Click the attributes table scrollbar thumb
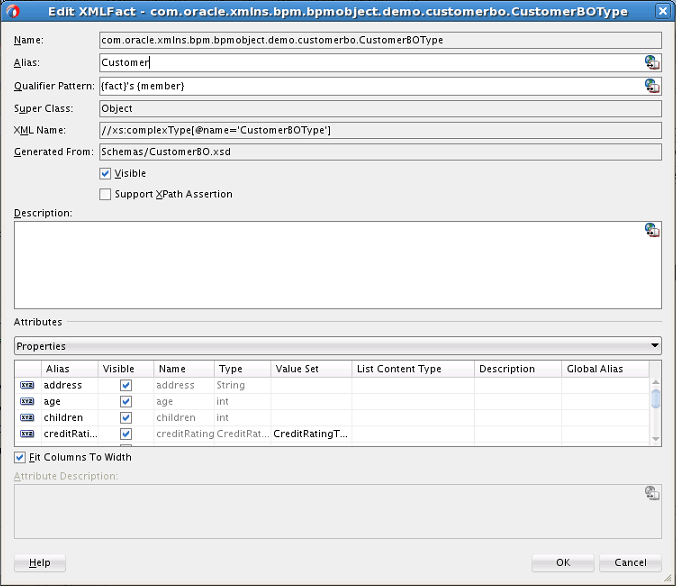Viewport: 676px width, 586px height. coord(655,398)
